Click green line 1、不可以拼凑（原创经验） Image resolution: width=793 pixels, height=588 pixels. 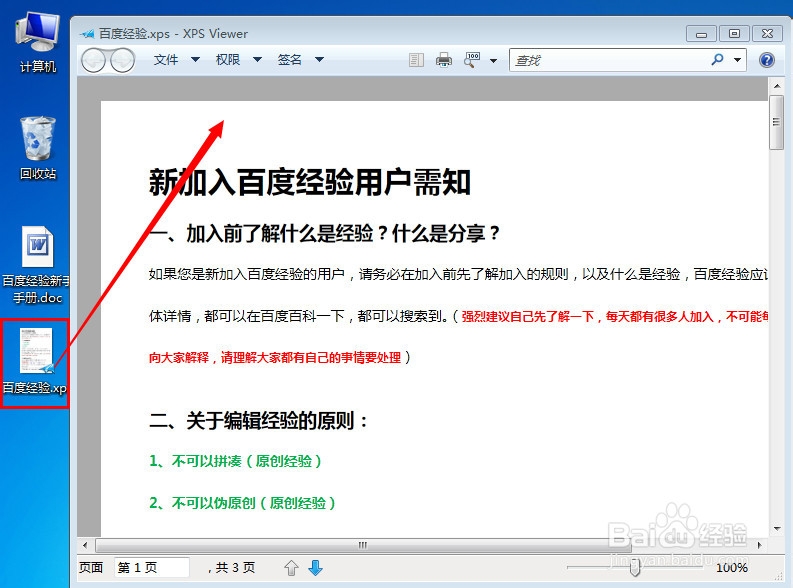(x=235, y=461)
